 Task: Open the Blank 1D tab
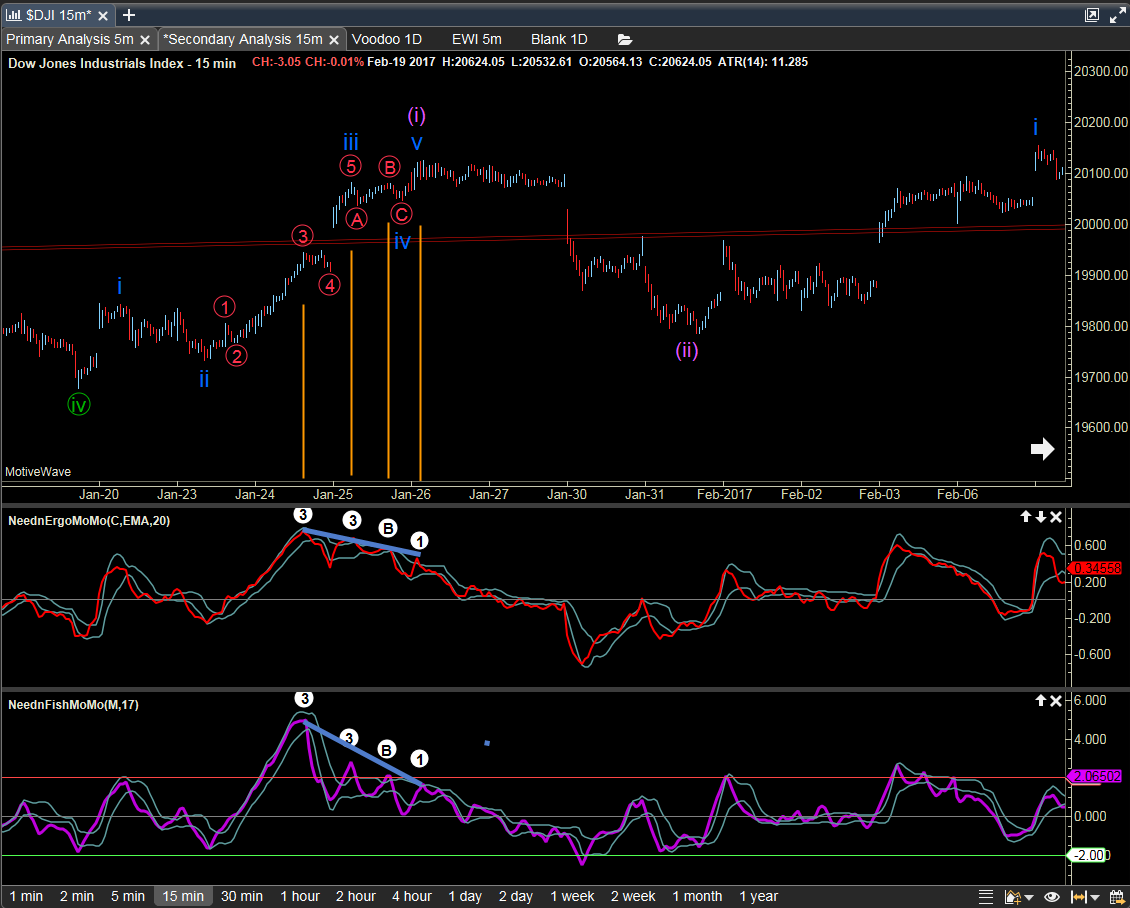559,40
